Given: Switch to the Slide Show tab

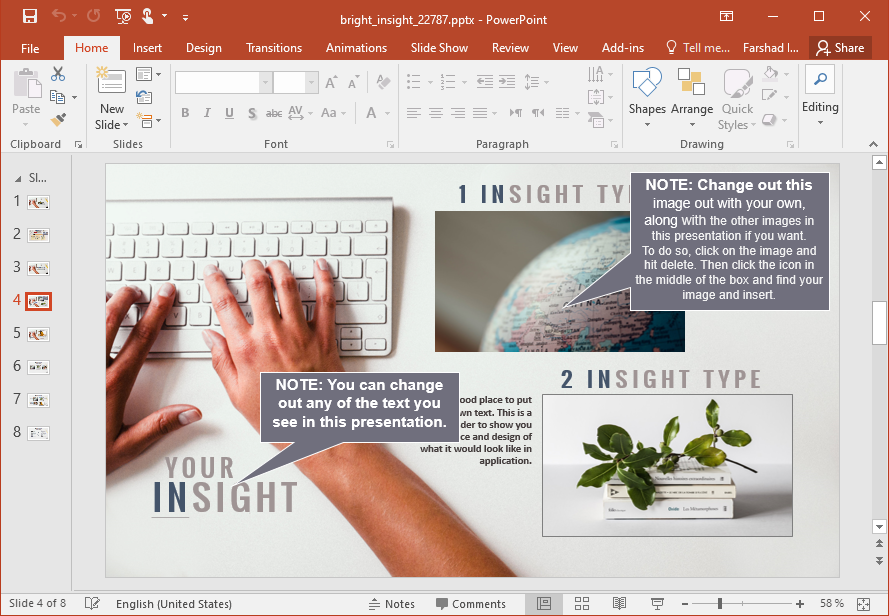Looking at the screenshot, I should (439, 48).
